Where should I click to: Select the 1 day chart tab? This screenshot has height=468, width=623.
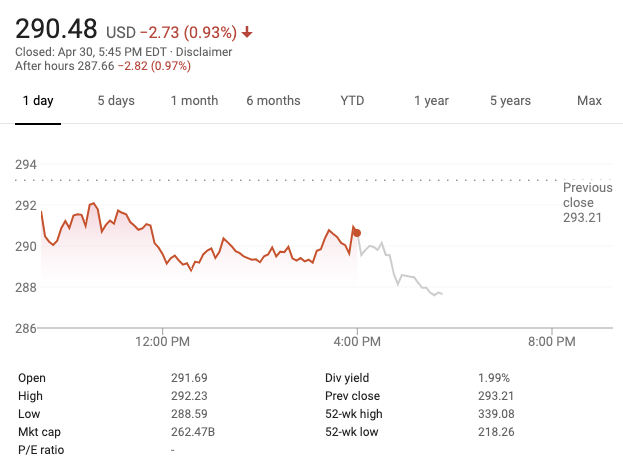(x=37, y=101)
